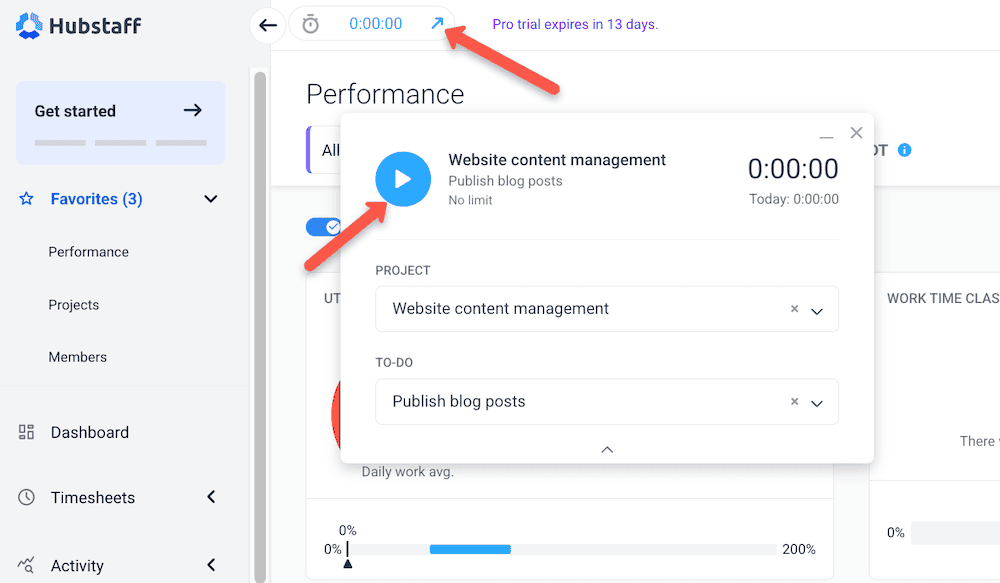
Task: Pop out the timer with the arrow icon
Action: click(x=437, y=24)
